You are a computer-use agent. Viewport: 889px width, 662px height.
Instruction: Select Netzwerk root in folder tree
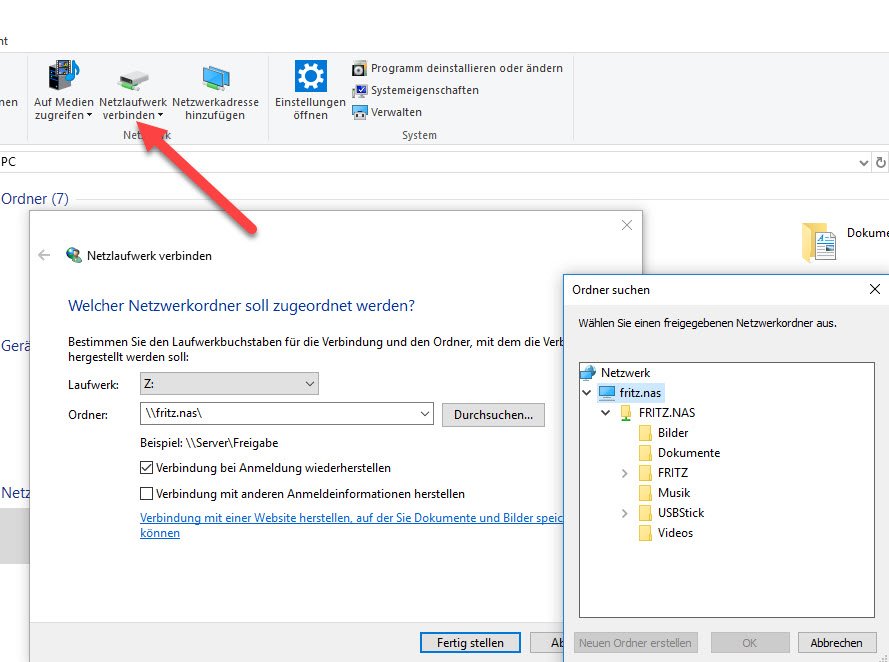click(x=625, y=372)
